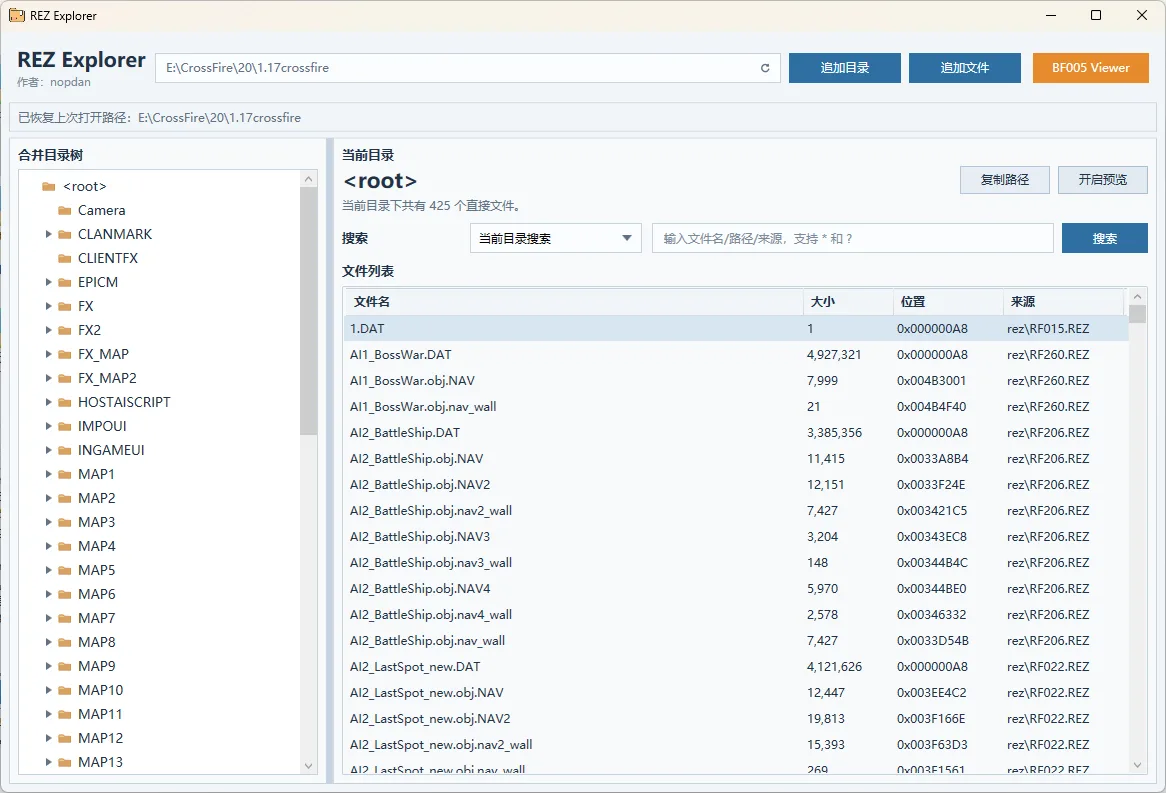This screenshot has height=793, width=1166.
Task: Select AI2_BattleShip.obj.NAV3 in file list
Action: pos(736,536)
